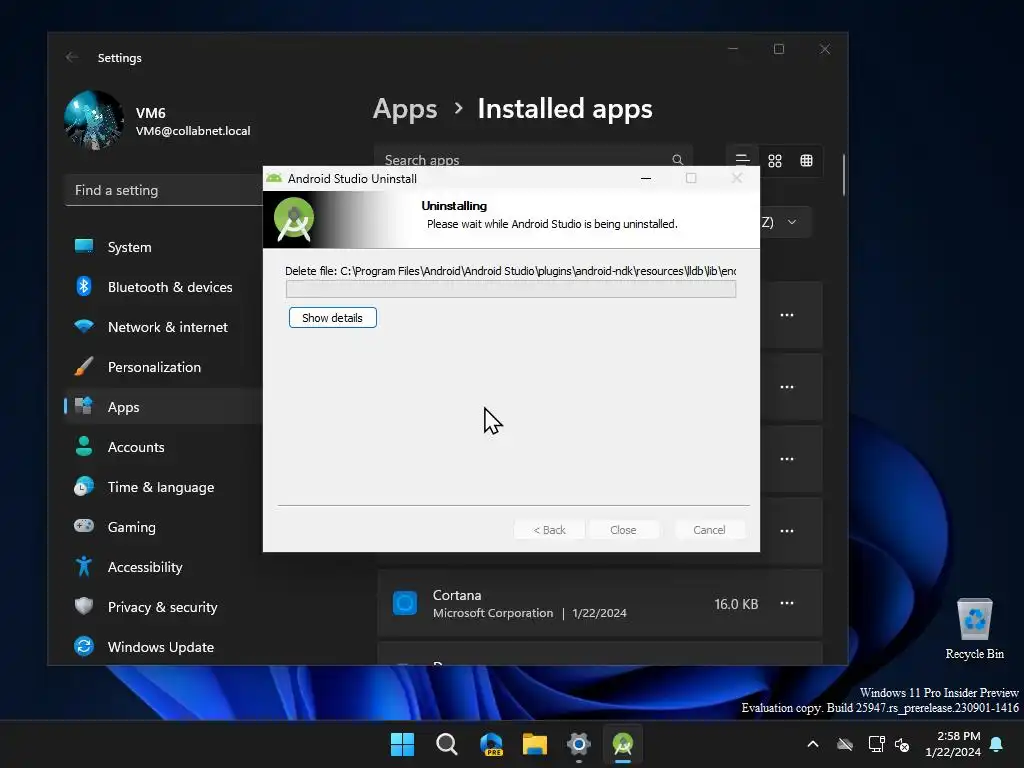Click the Gaming controller icon
1024x768 pixels.
(84, 526)
